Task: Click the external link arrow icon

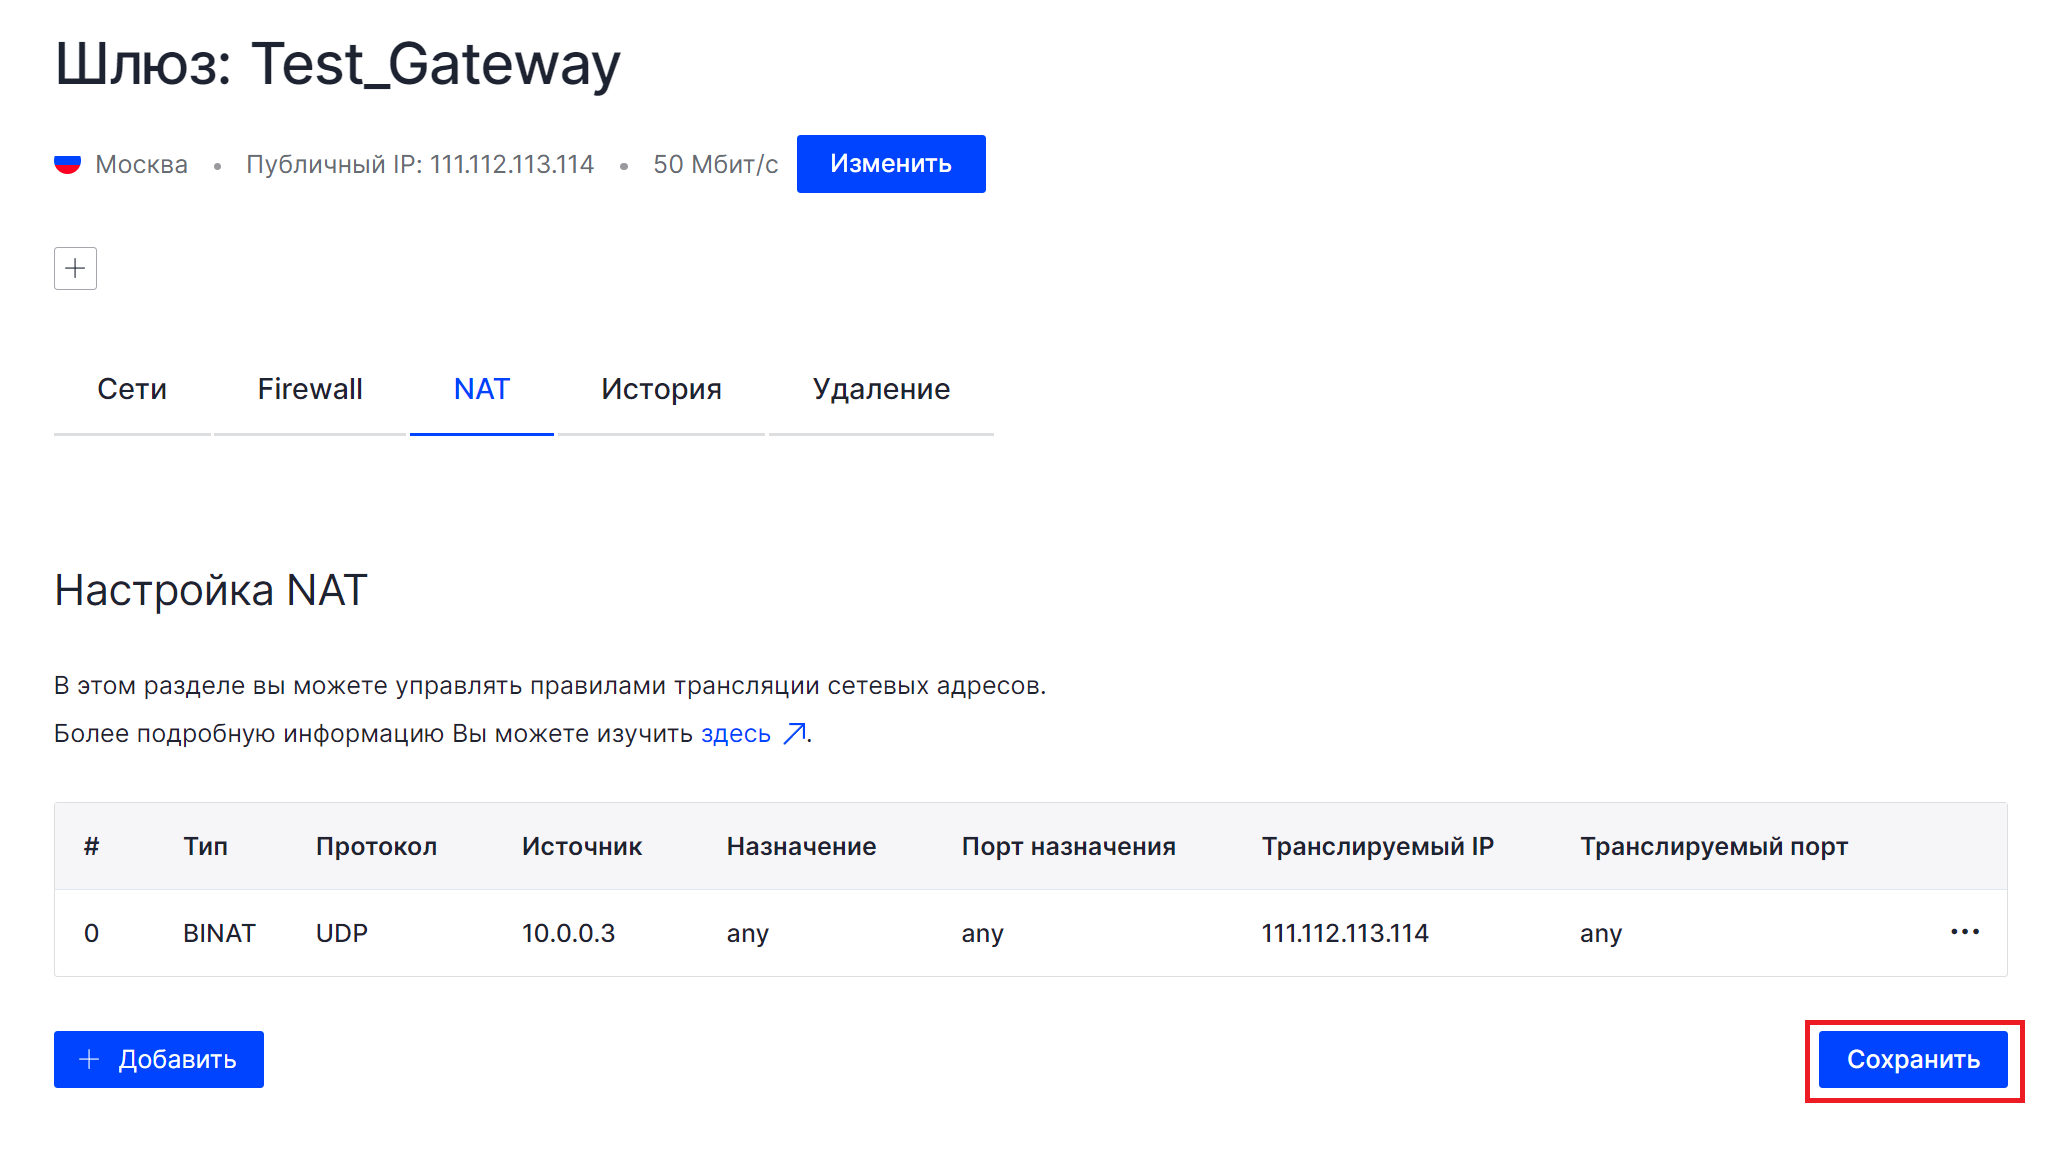Action: tap(794, 734)
